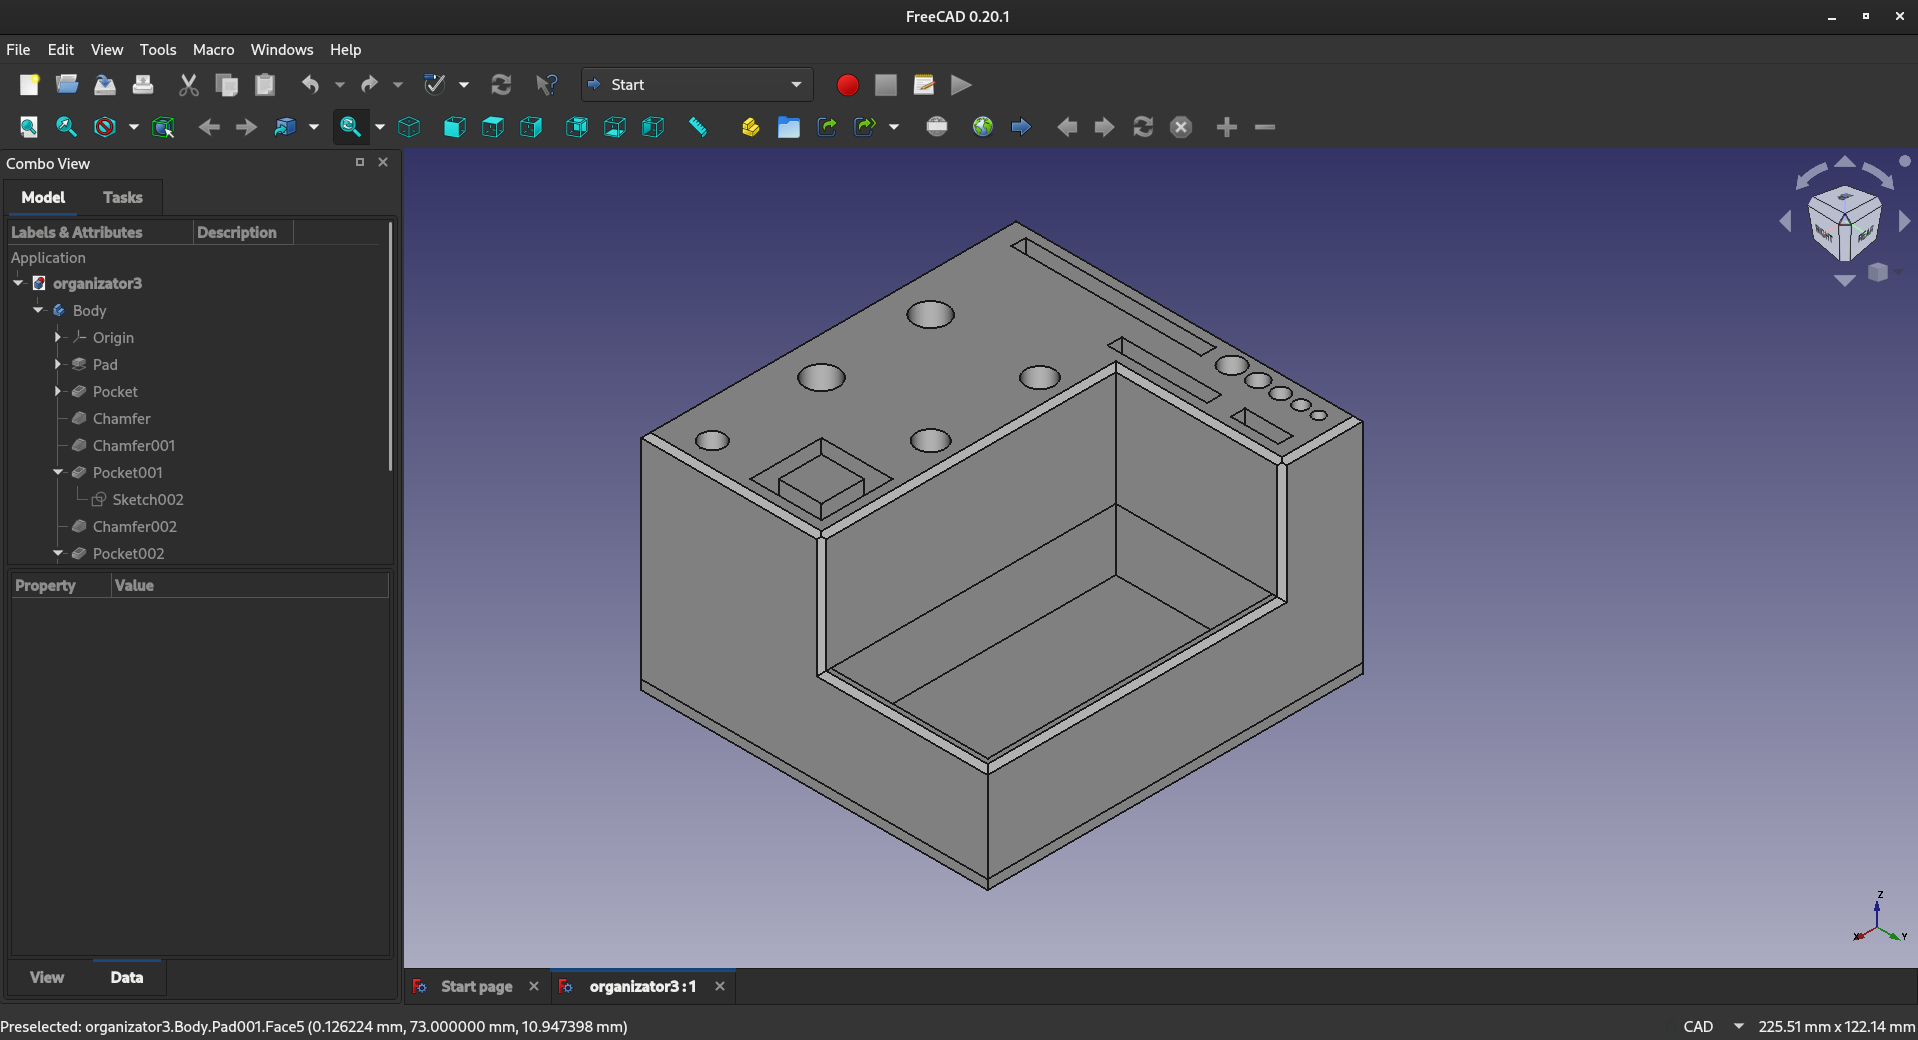Fit the whole model in the view

point(28,127)
